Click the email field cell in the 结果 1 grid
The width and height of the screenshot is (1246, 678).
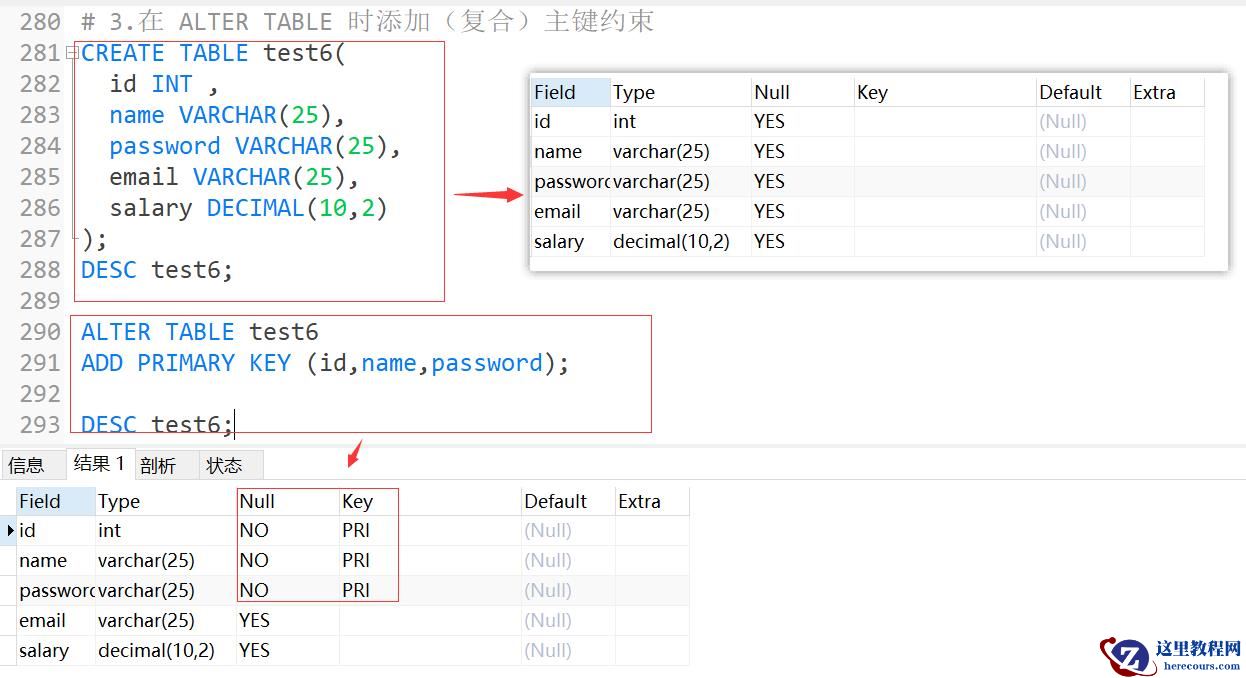(55, 620)
